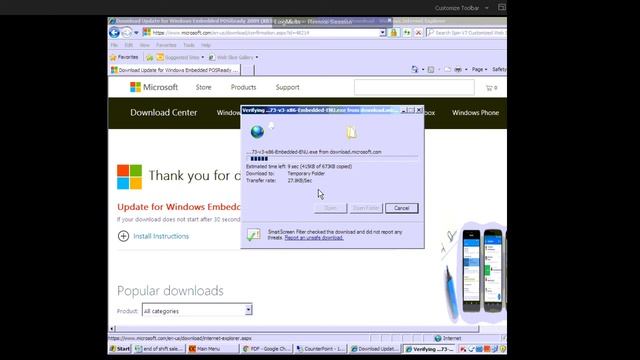Click the Read Mail icon on command bar

tap(448, 70)
